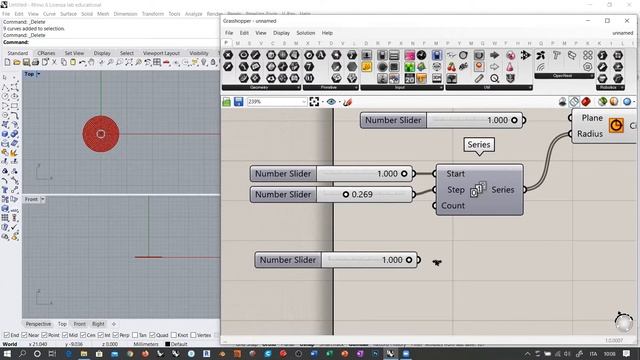Screen dimensions: 640x360
Task: Click the clock icon in Grasshopper Input panel
Action: pos(422,55)
